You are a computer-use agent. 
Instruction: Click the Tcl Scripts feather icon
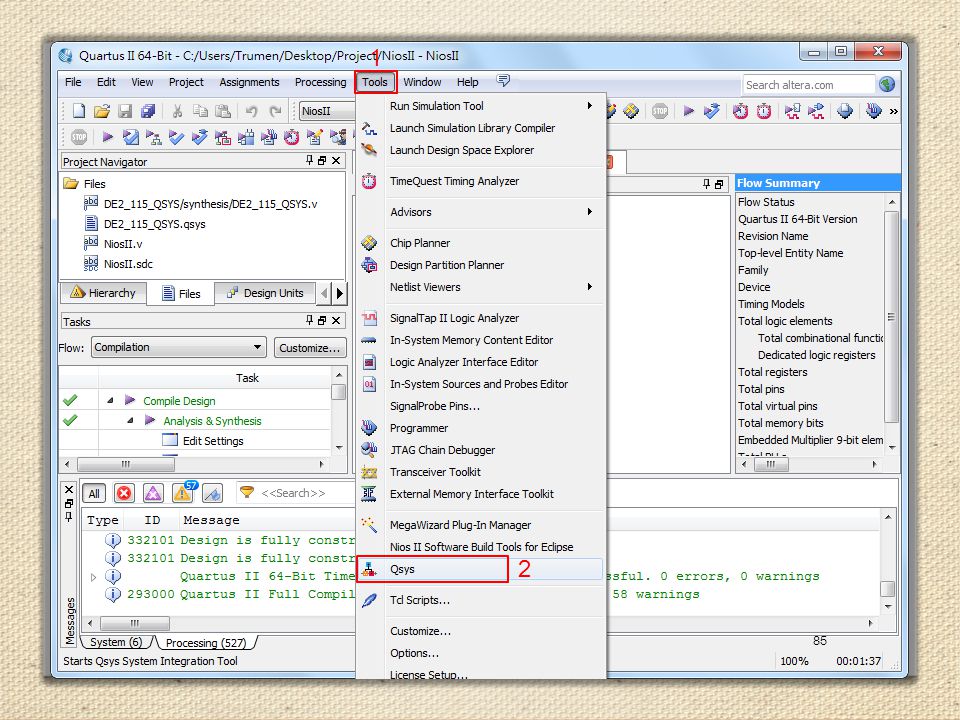click(x=369, y=600)
